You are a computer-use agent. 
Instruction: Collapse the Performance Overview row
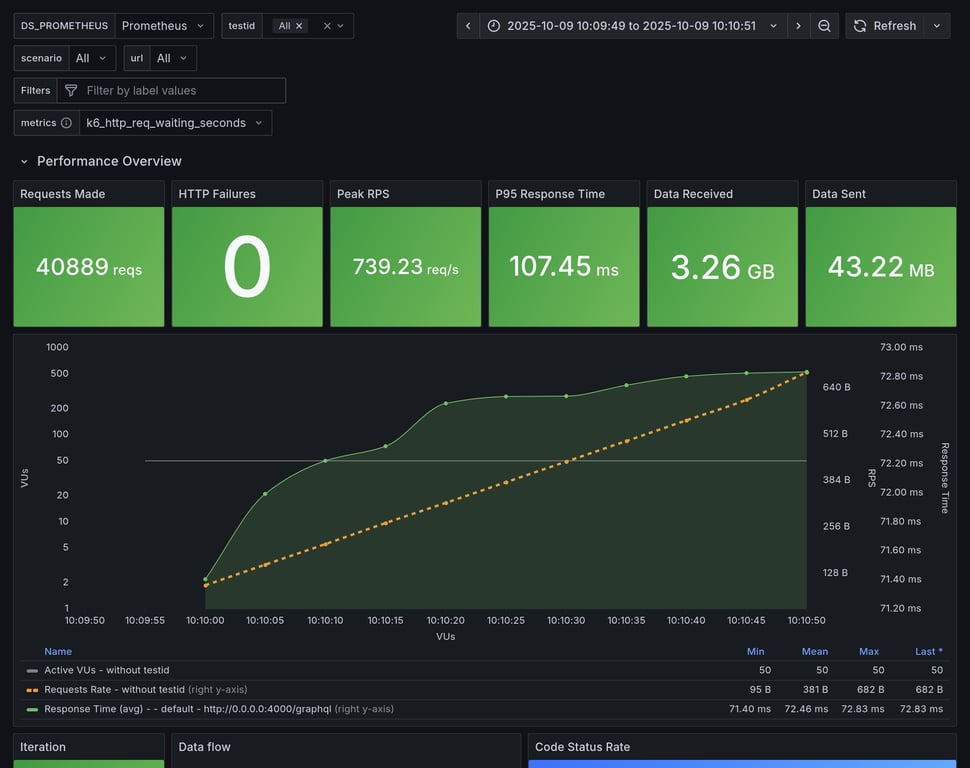[x=25, y=161]
